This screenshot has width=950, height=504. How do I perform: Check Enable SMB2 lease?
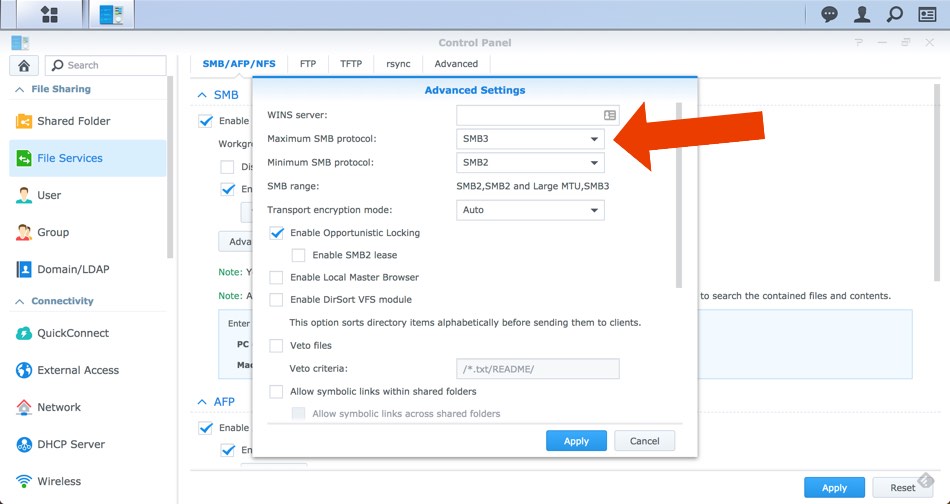coord(298,255)
